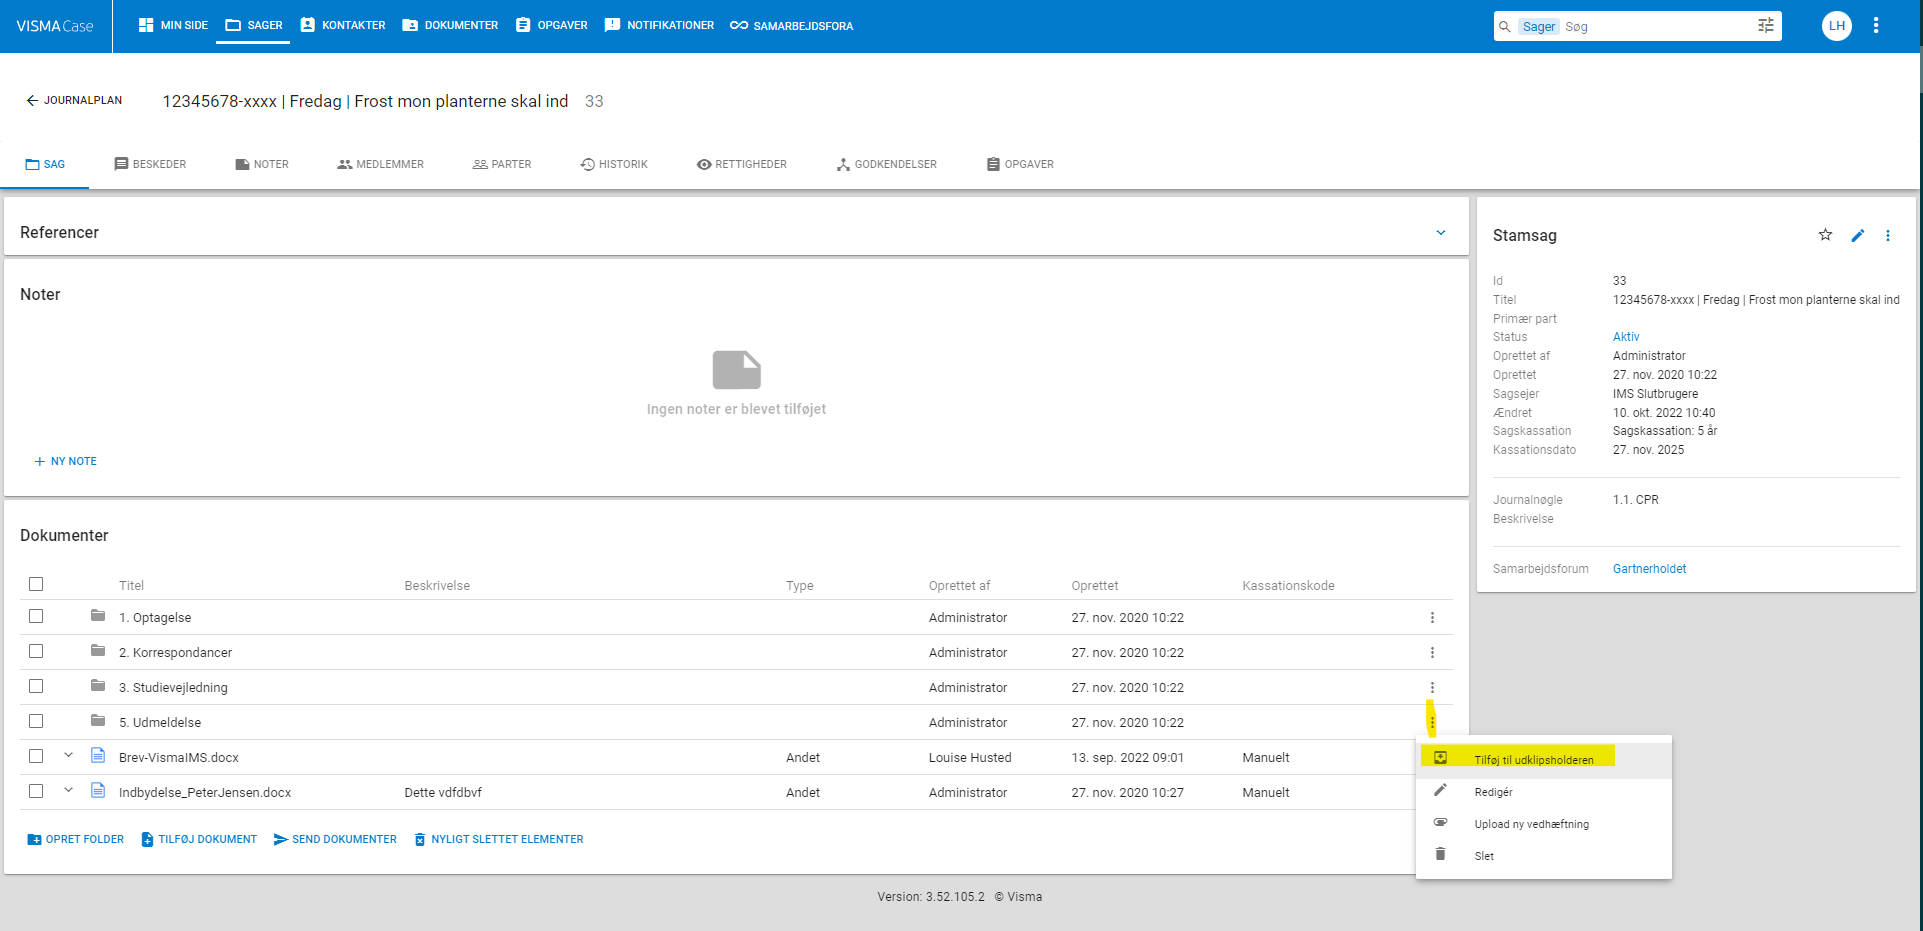1923x931 pixels.
Task: Choose Slet in the context menu
Action: coord(1544,856)
